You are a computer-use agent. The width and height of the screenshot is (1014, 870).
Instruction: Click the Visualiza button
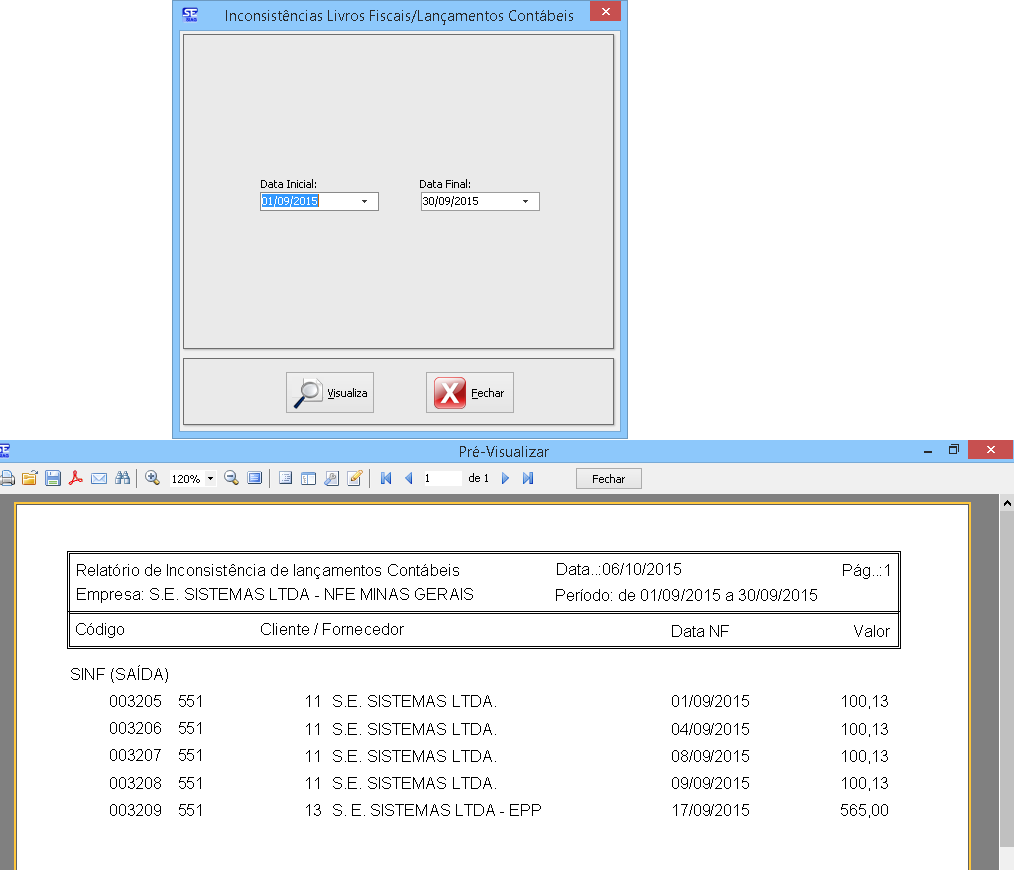330,393
